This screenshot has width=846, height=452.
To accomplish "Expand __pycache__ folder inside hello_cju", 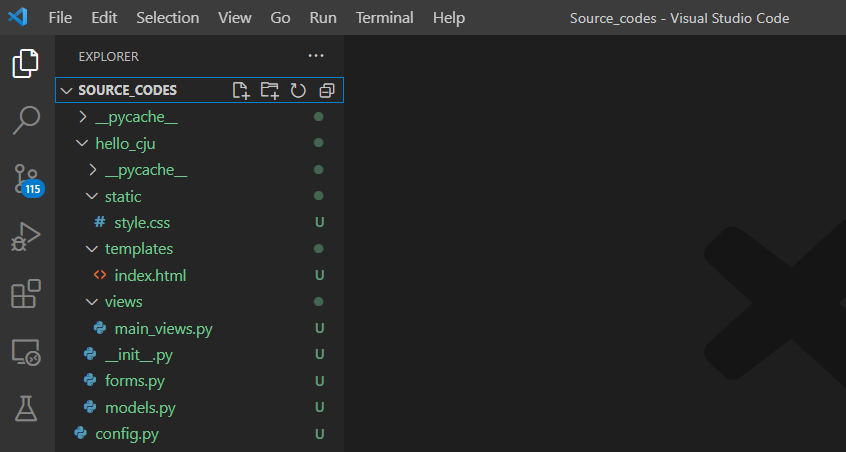I will [92, 169].
